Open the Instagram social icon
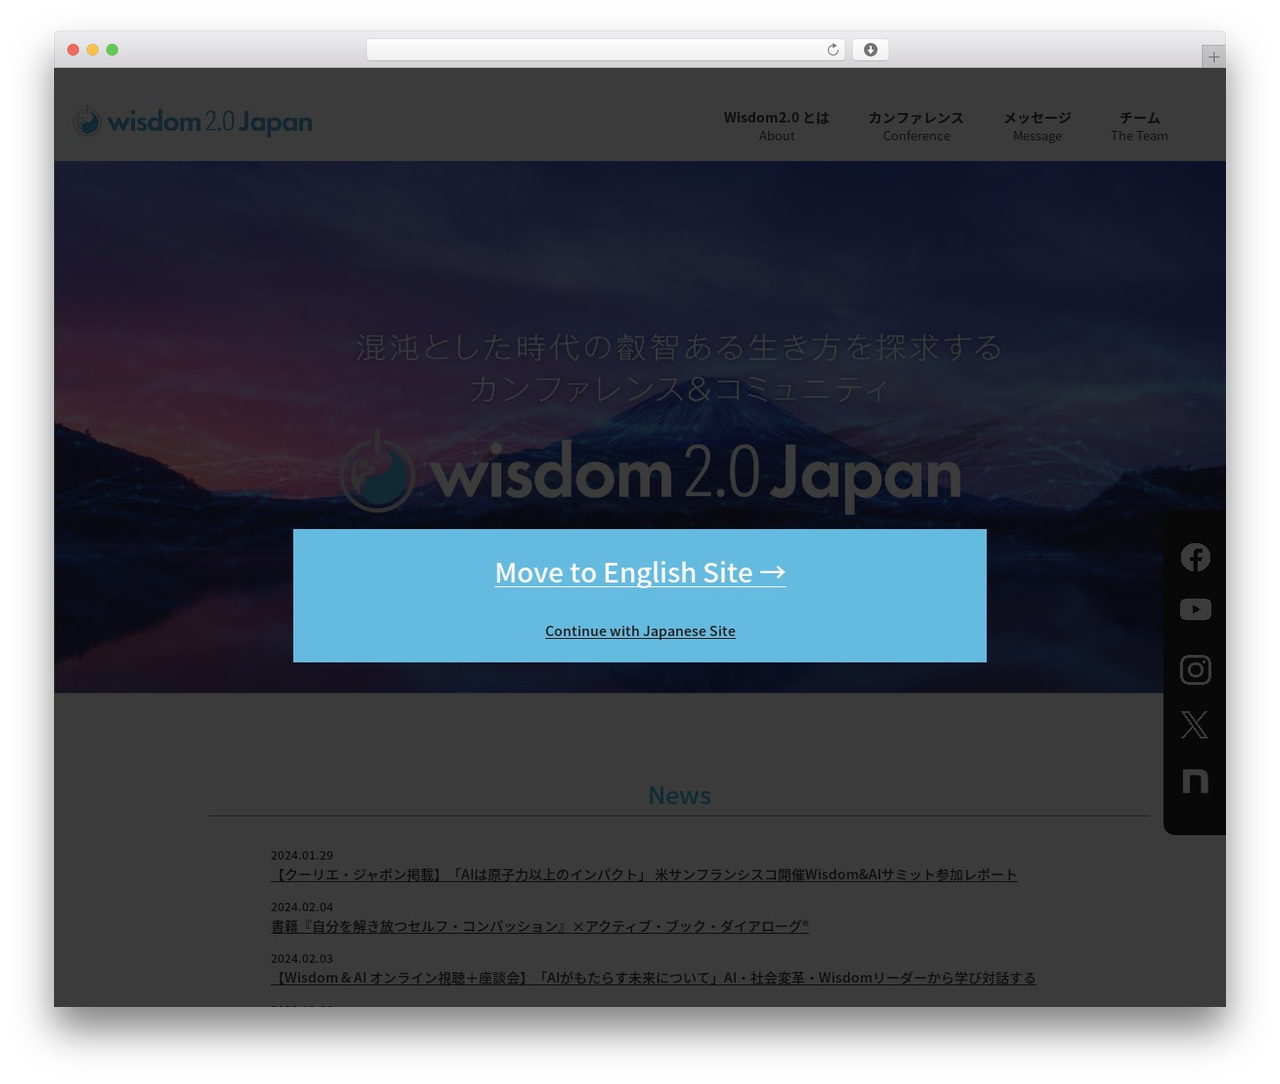 click(x=1195, y=669)
